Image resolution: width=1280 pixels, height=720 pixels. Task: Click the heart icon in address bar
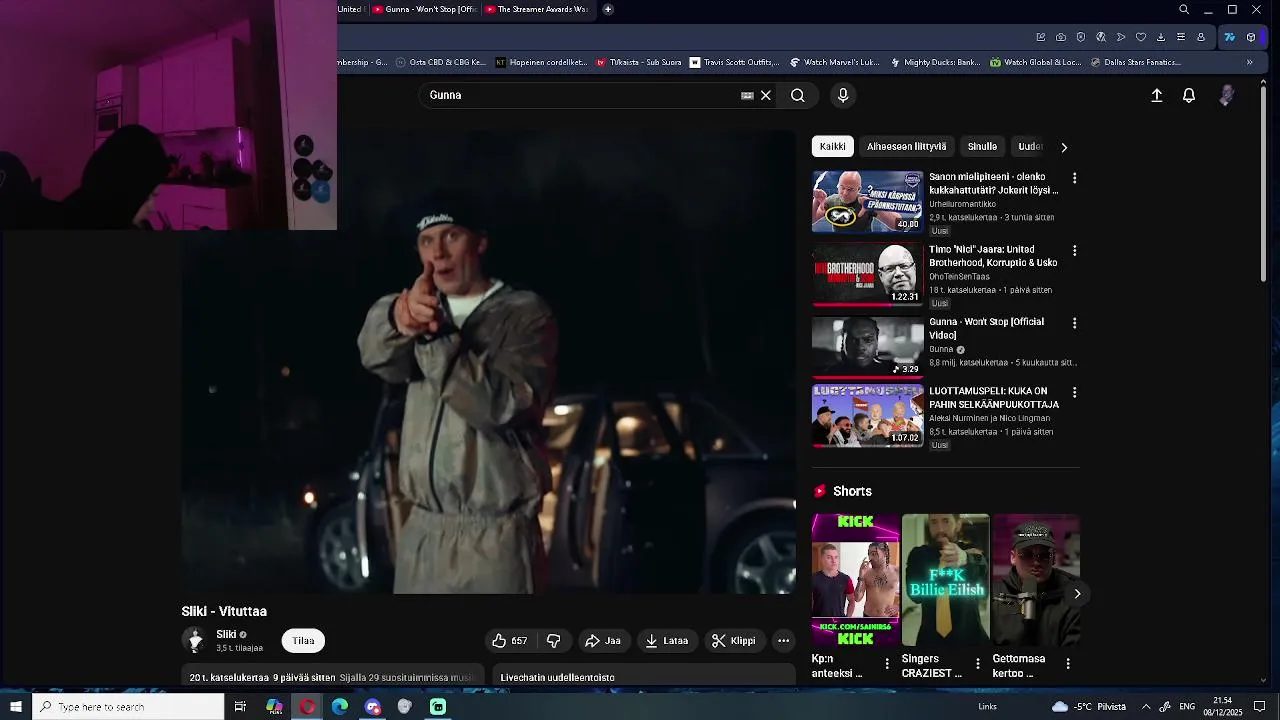1141,37
